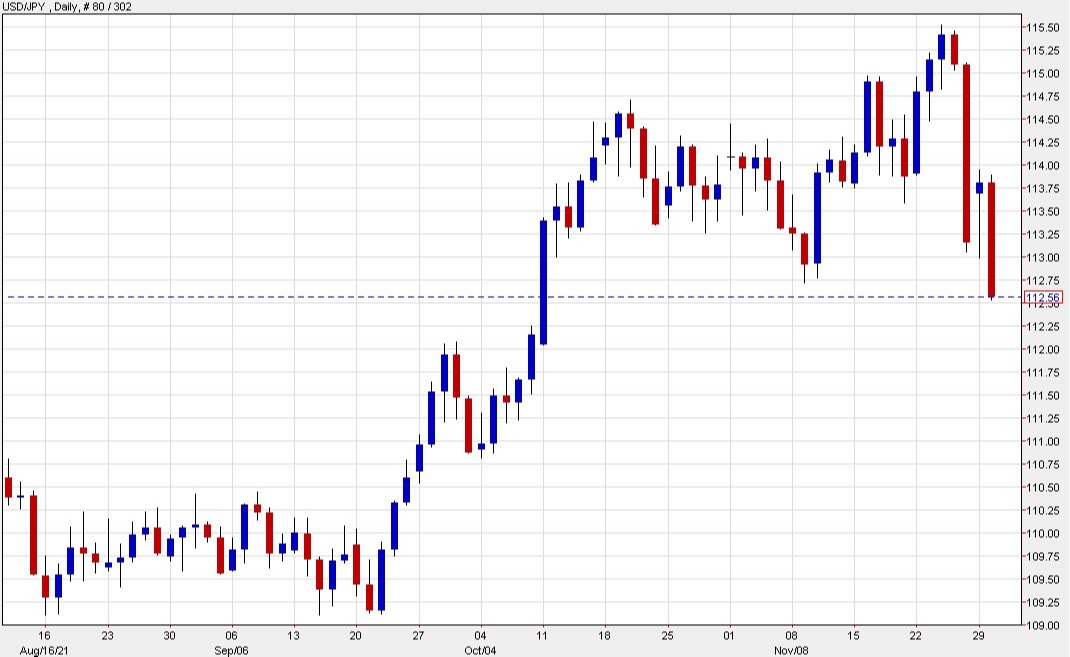Pick the 114.75 price axis label
This screenshot has width=1070, height=657.
click(1043, 96)
